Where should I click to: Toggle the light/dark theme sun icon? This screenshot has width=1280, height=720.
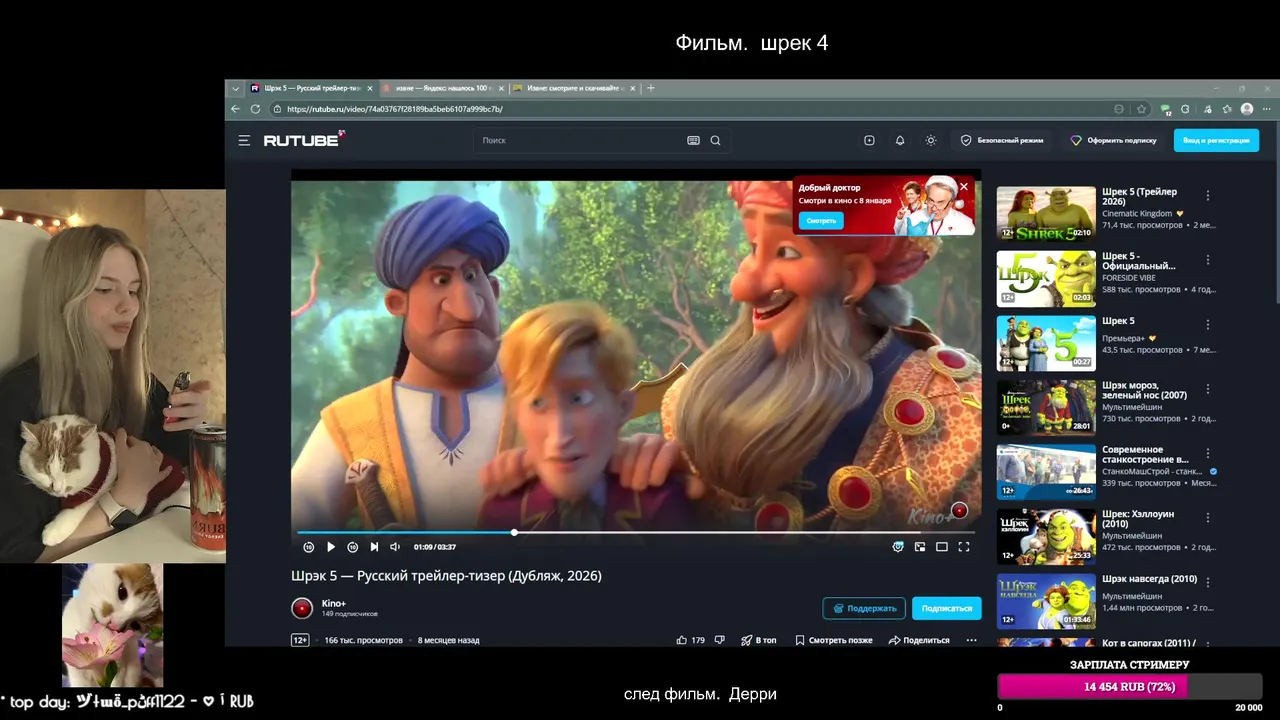click(931, 141)
